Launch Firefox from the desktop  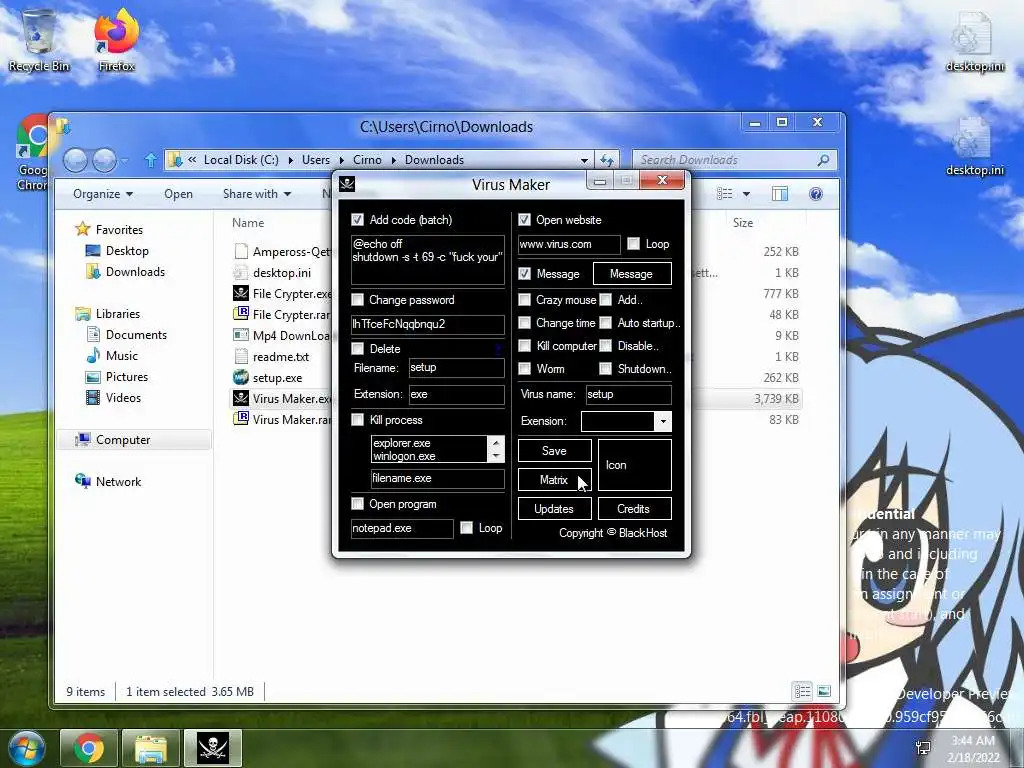[117, 39]
